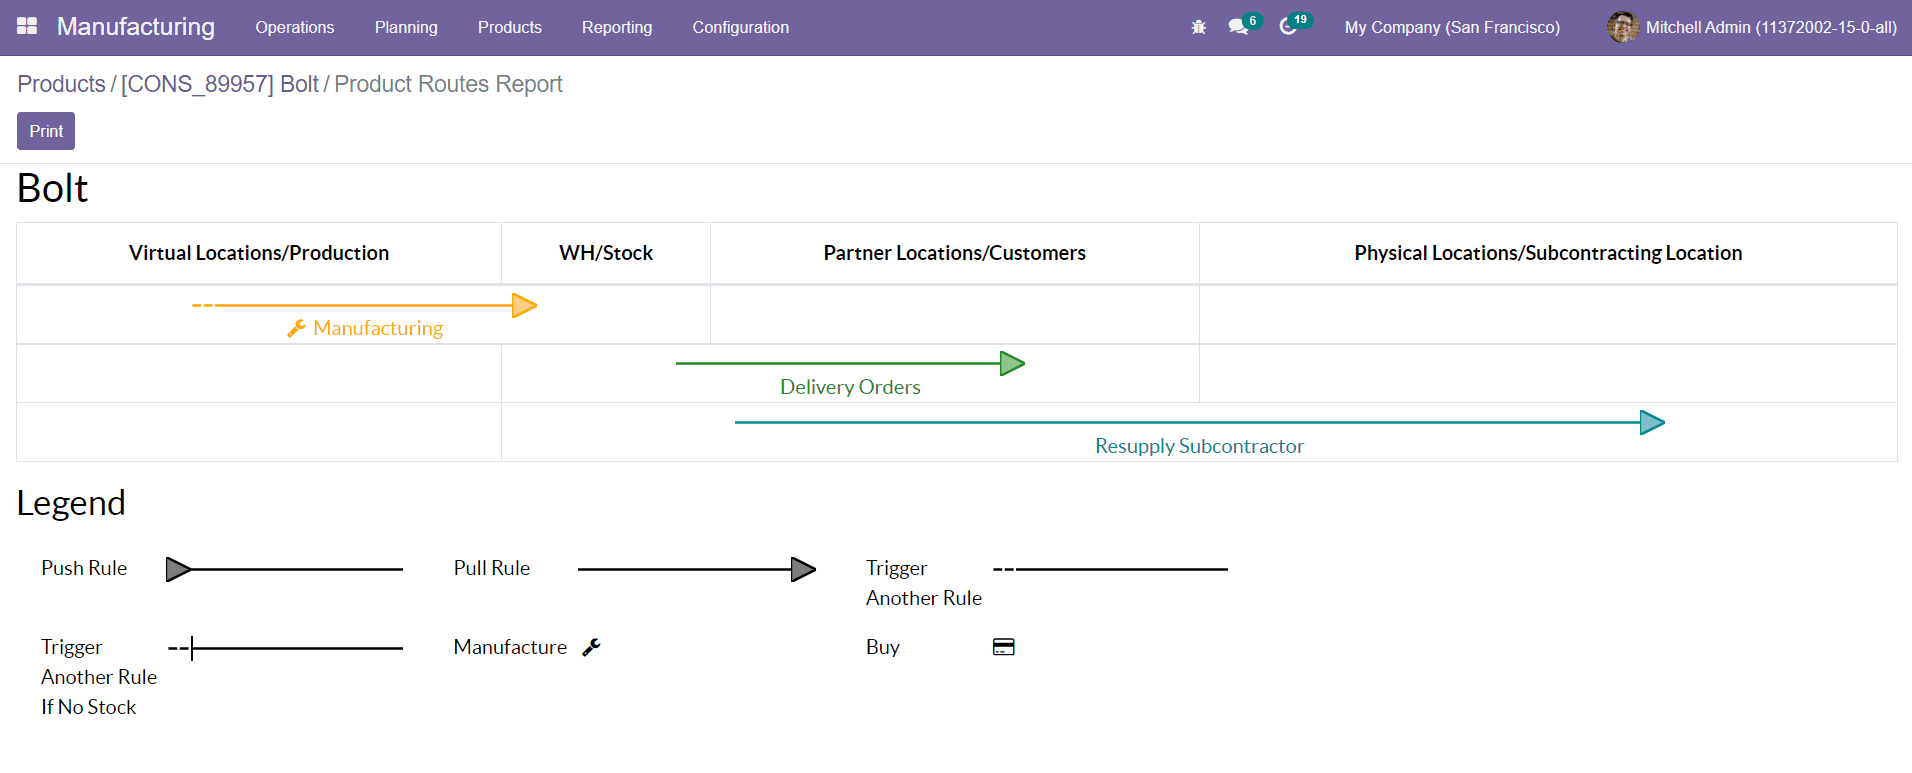Open the Operations menu
The height and width of the screenshot is (773, 1912).
294,27
